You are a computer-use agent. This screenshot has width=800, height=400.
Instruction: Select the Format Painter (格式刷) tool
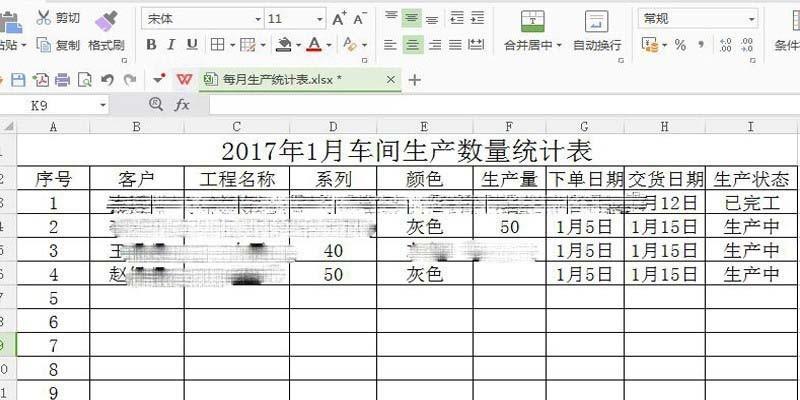pyautogui.click(x=106, y=30)
